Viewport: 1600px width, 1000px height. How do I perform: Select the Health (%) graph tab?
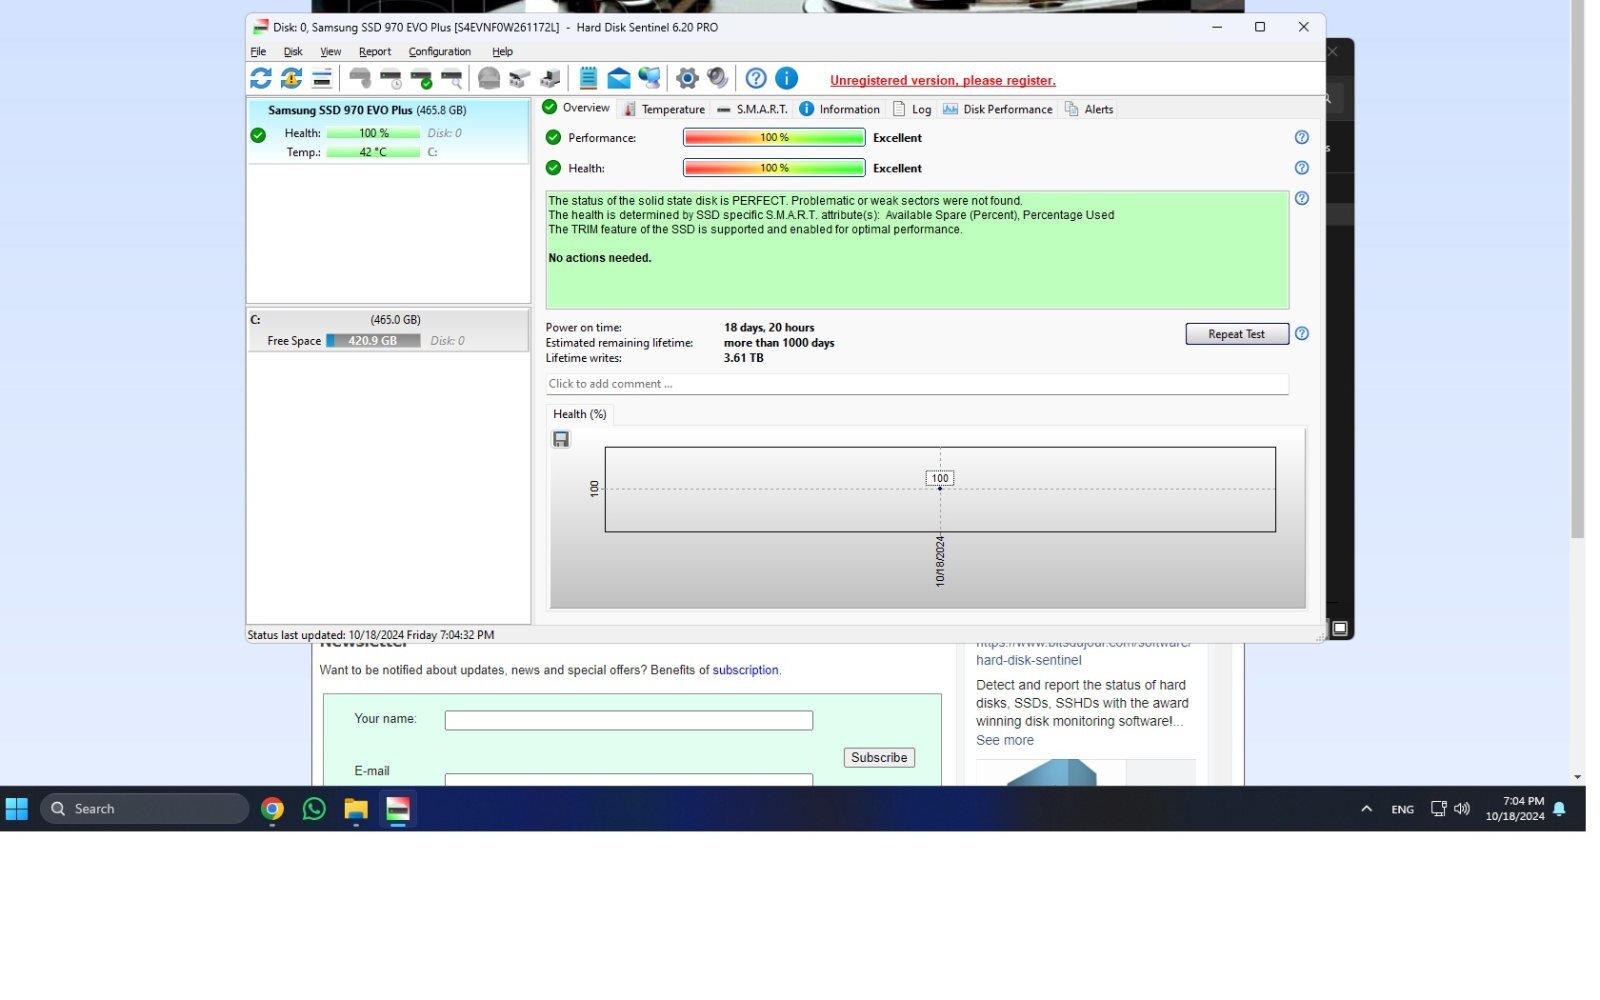click(x=580, y=414)
